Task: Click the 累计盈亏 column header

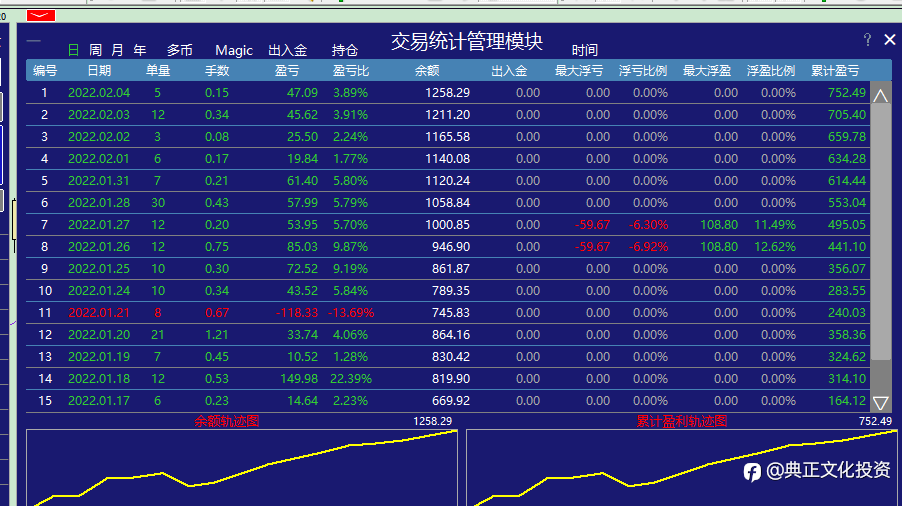Action: point(835,71)
